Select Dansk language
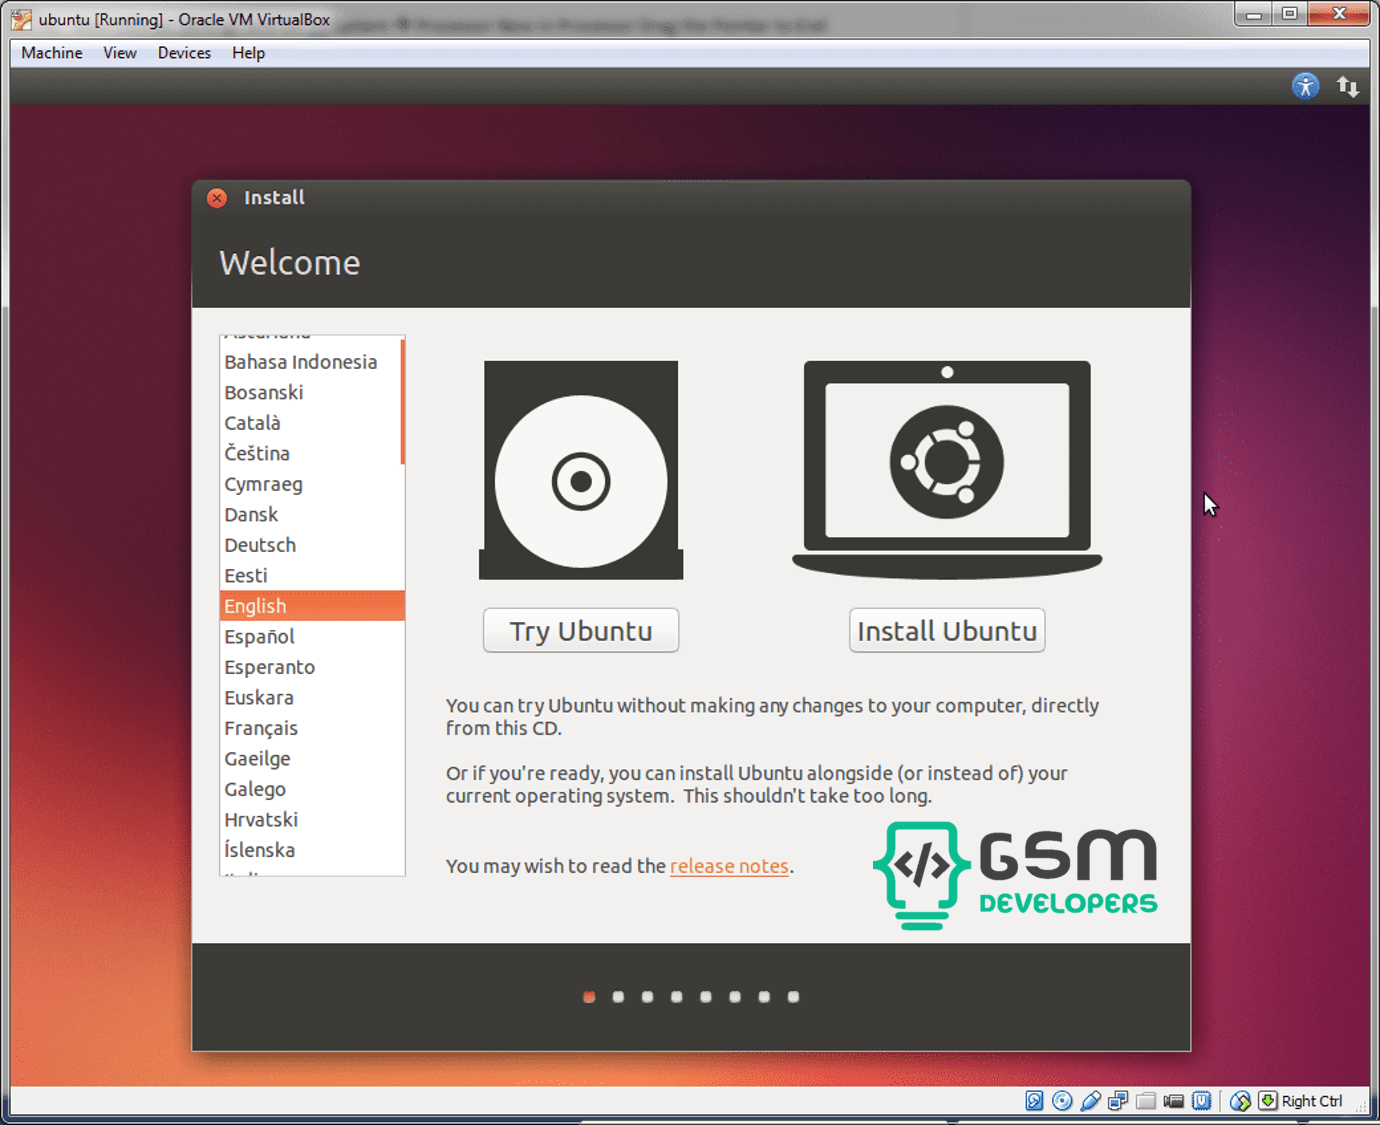Image resolution: width=1380 pixels, height=1125 pixels. (312, 515)
